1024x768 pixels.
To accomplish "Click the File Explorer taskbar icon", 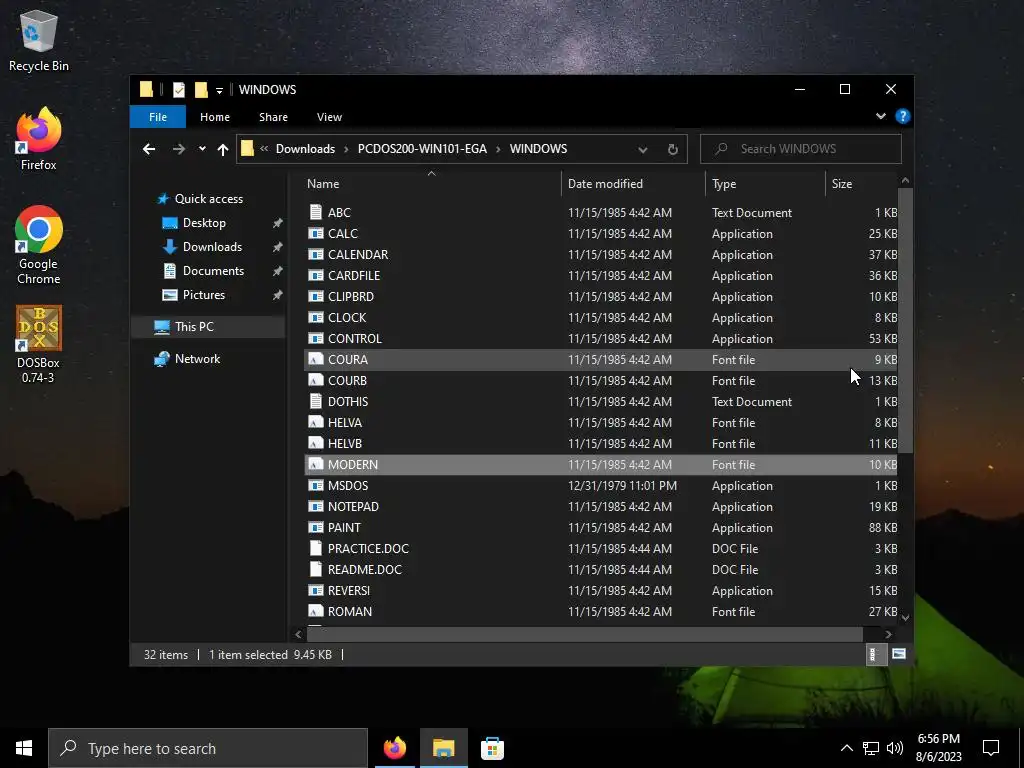I will pyautogui.click(x=443, y=748).
